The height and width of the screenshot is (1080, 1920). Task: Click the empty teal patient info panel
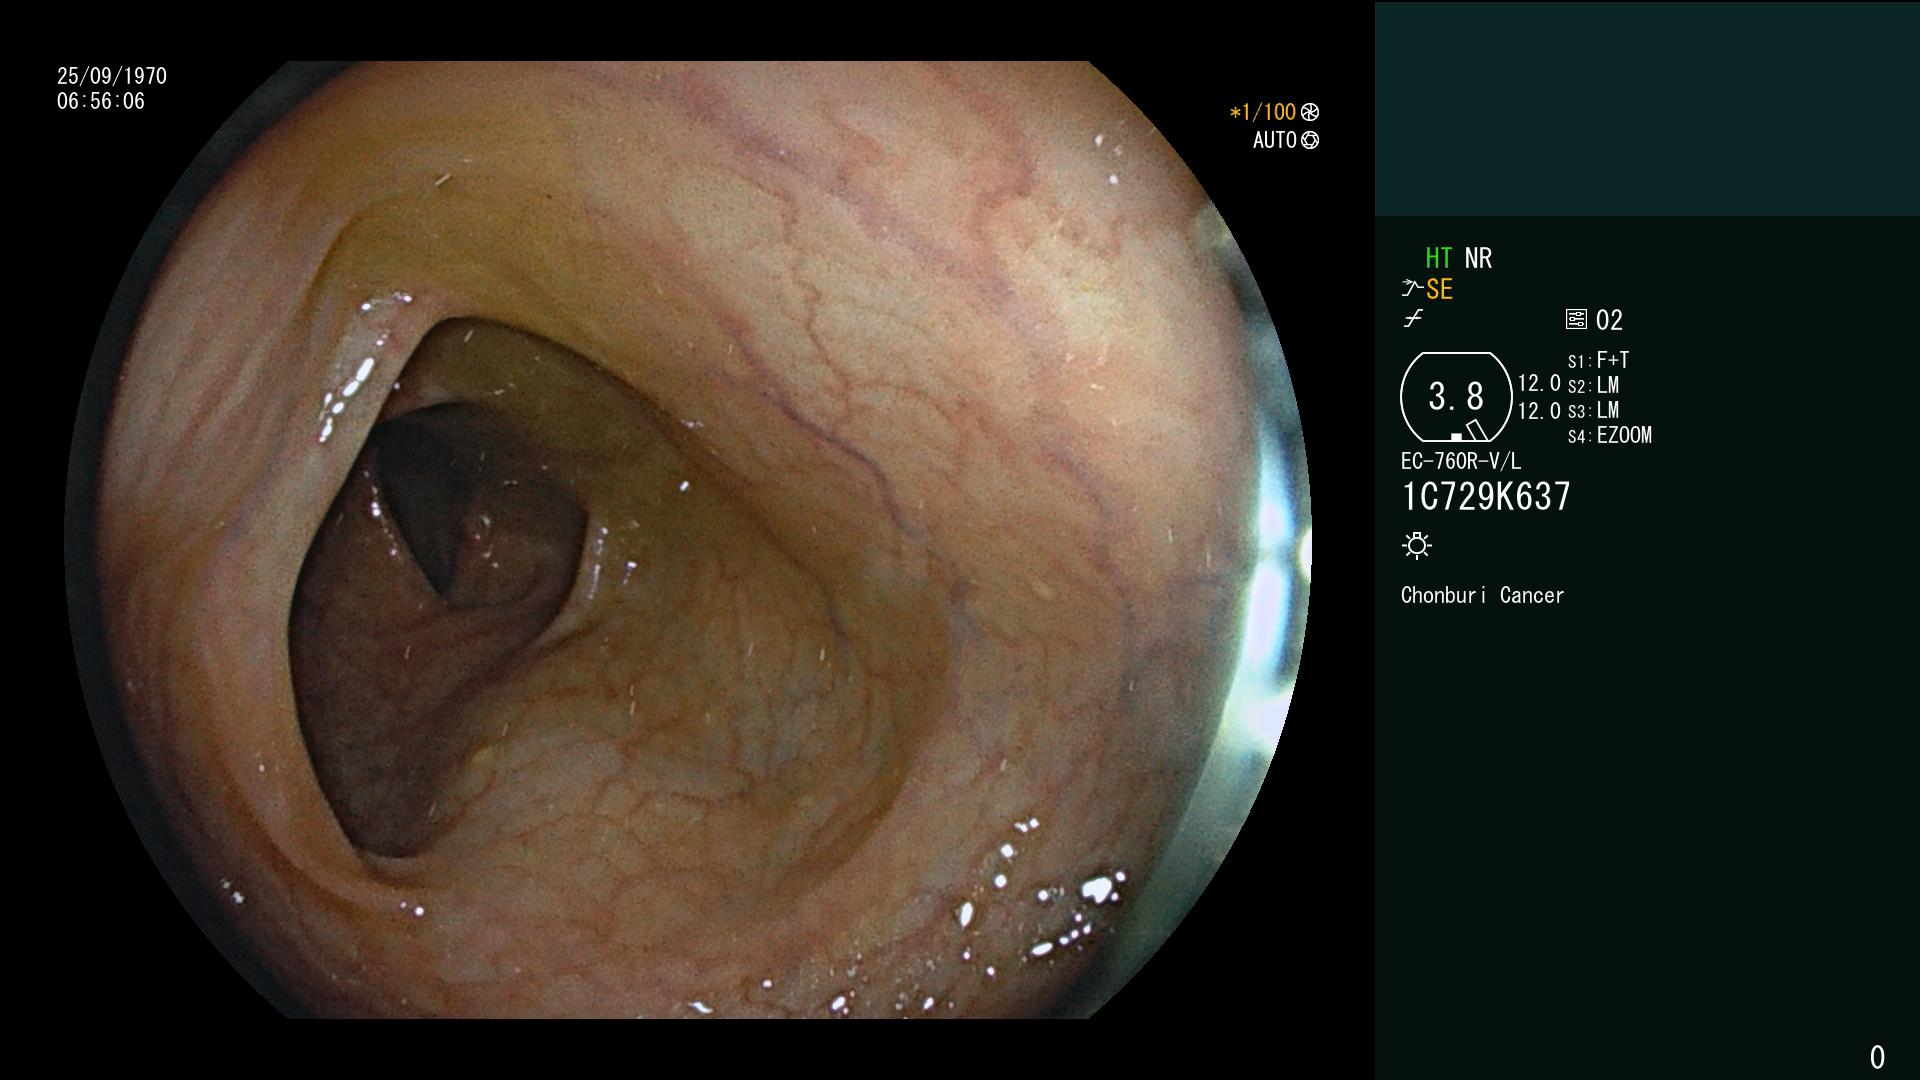point(1647,108)
